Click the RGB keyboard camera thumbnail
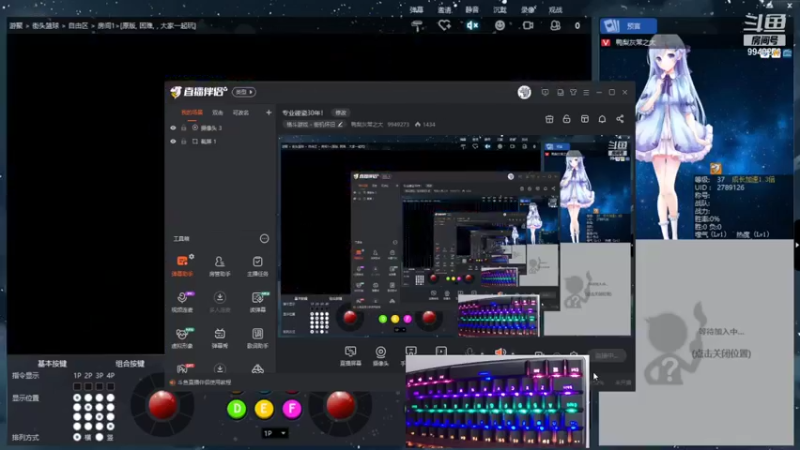The width and height of the screenshot is (800, 450). pyautogui.click(x=497, y=403)
